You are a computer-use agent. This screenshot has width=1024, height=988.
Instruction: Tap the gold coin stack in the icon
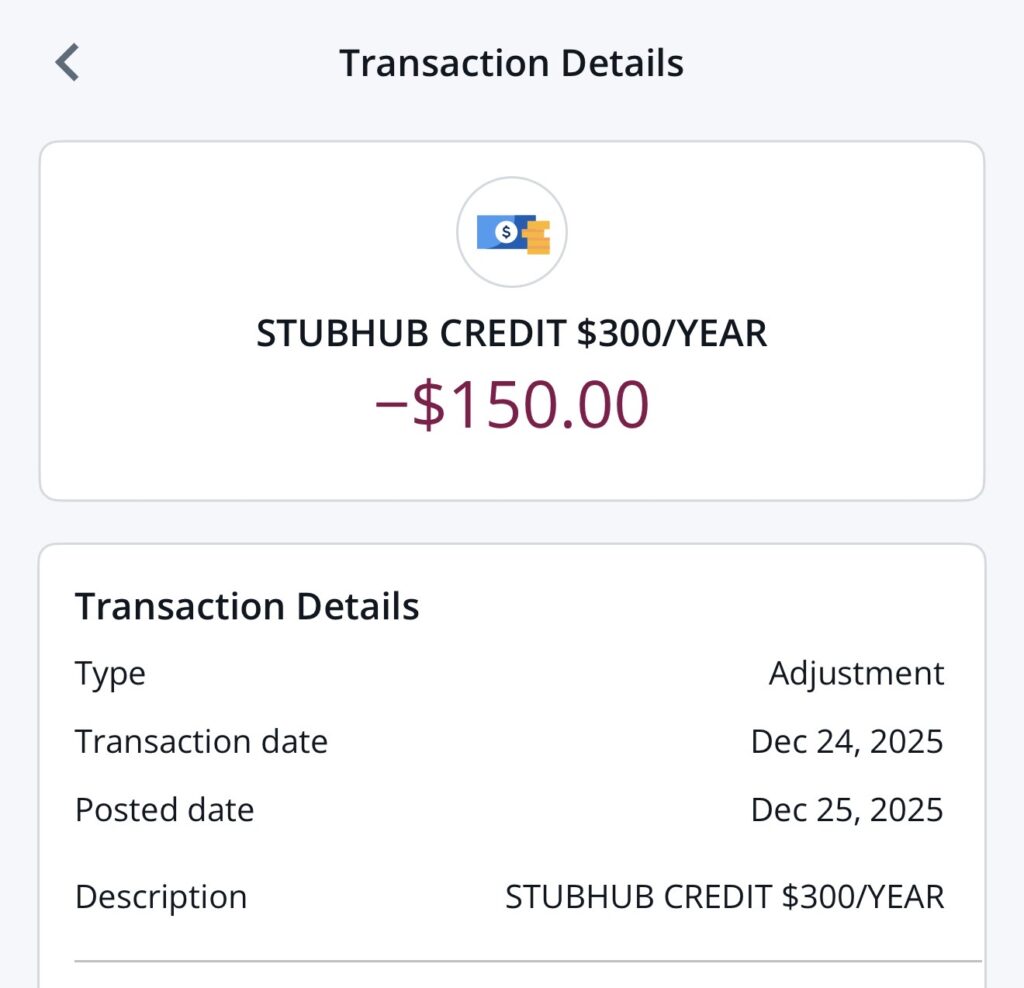pos(538,238)
